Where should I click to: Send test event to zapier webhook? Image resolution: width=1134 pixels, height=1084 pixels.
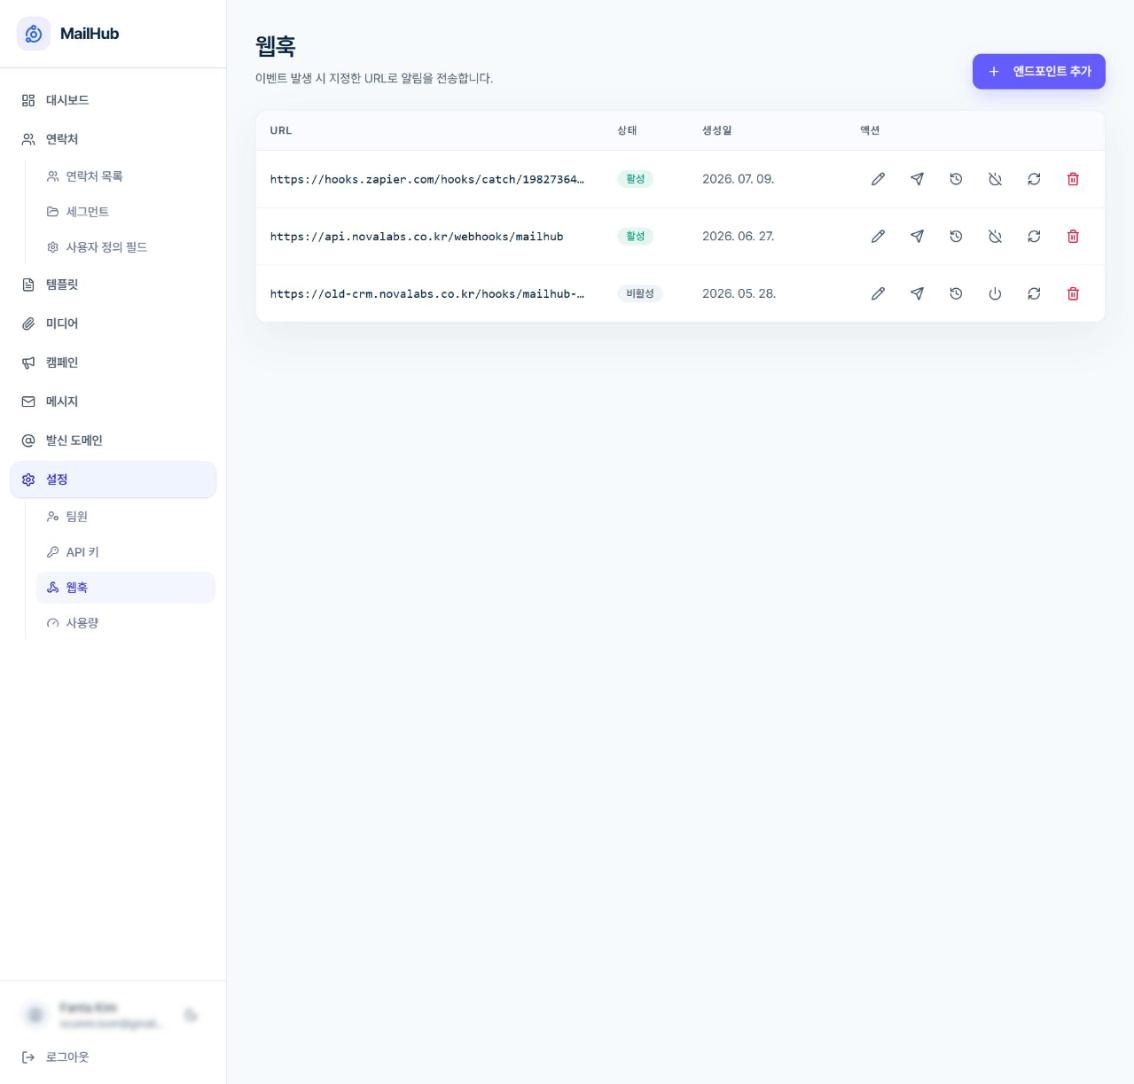916,179
